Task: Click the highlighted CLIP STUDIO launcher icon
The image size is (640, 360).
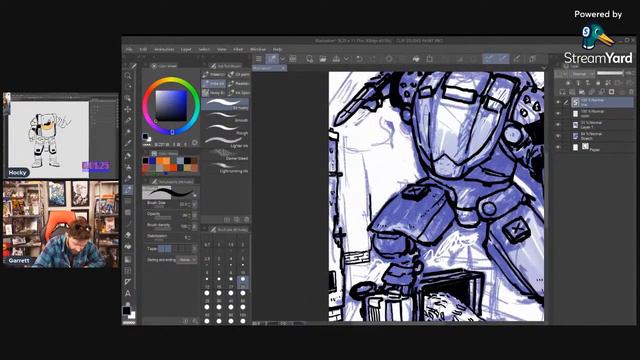Action: click(x=272, y=59)
